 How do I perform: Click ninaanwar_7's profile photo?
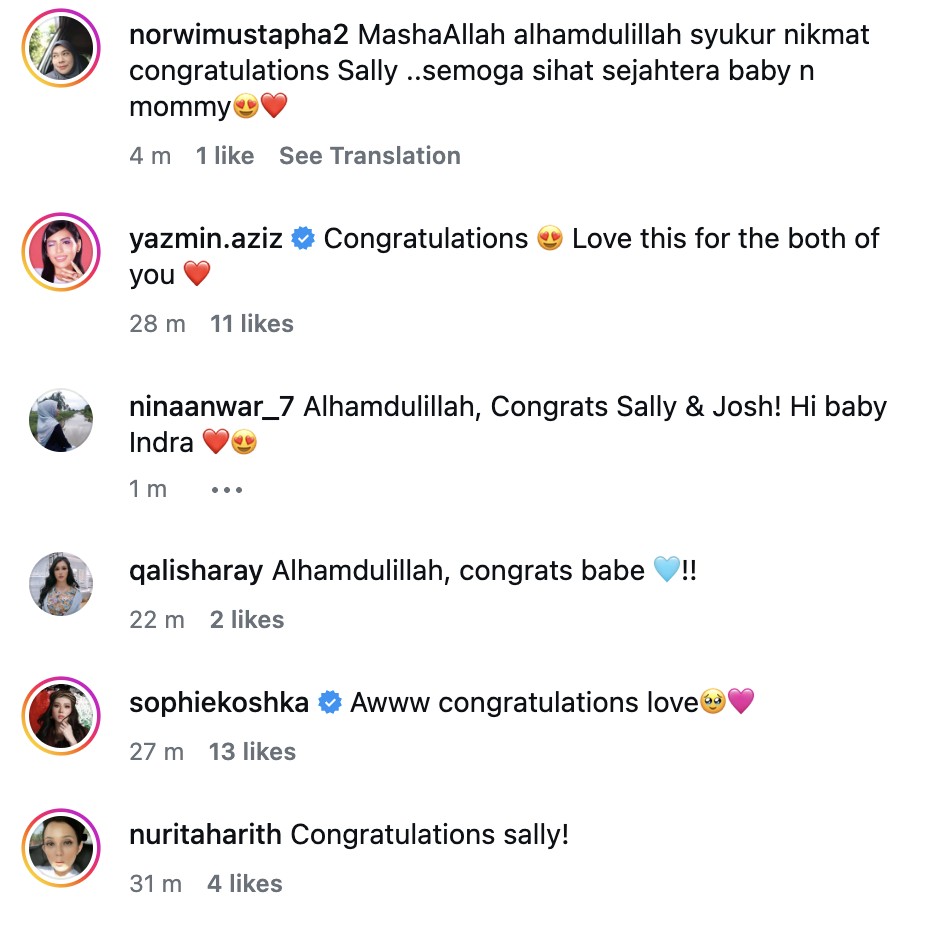(60, 420)
